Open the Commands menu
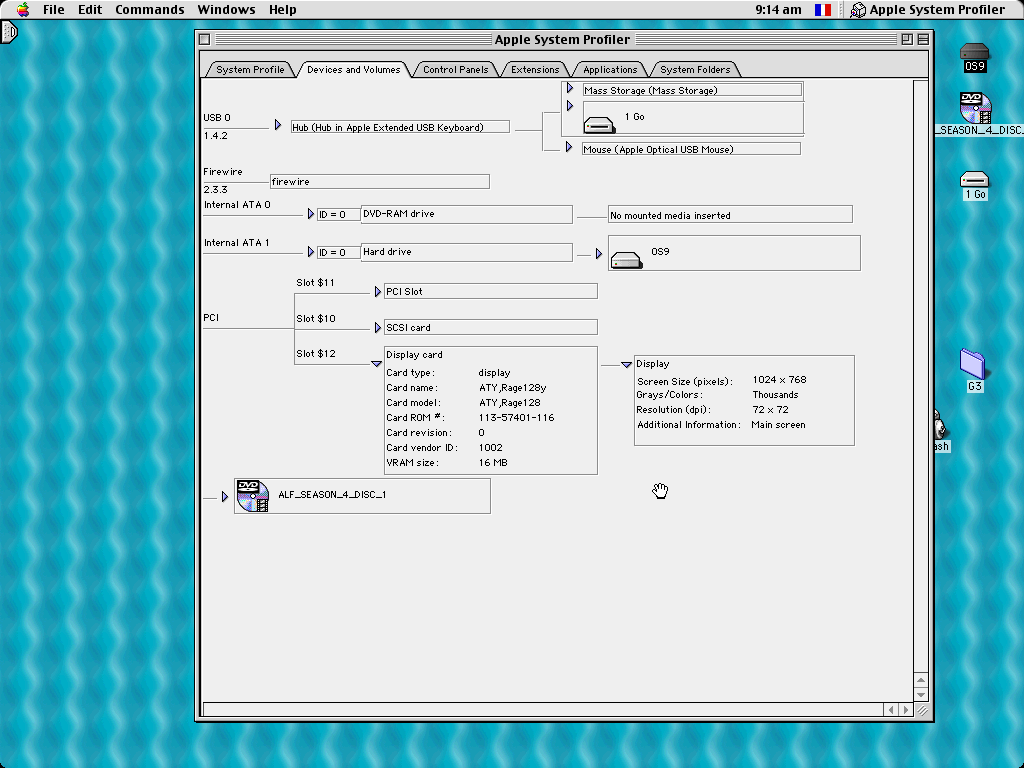The width and height of the screenshot is (1024, 768). (x=150, y=9)
